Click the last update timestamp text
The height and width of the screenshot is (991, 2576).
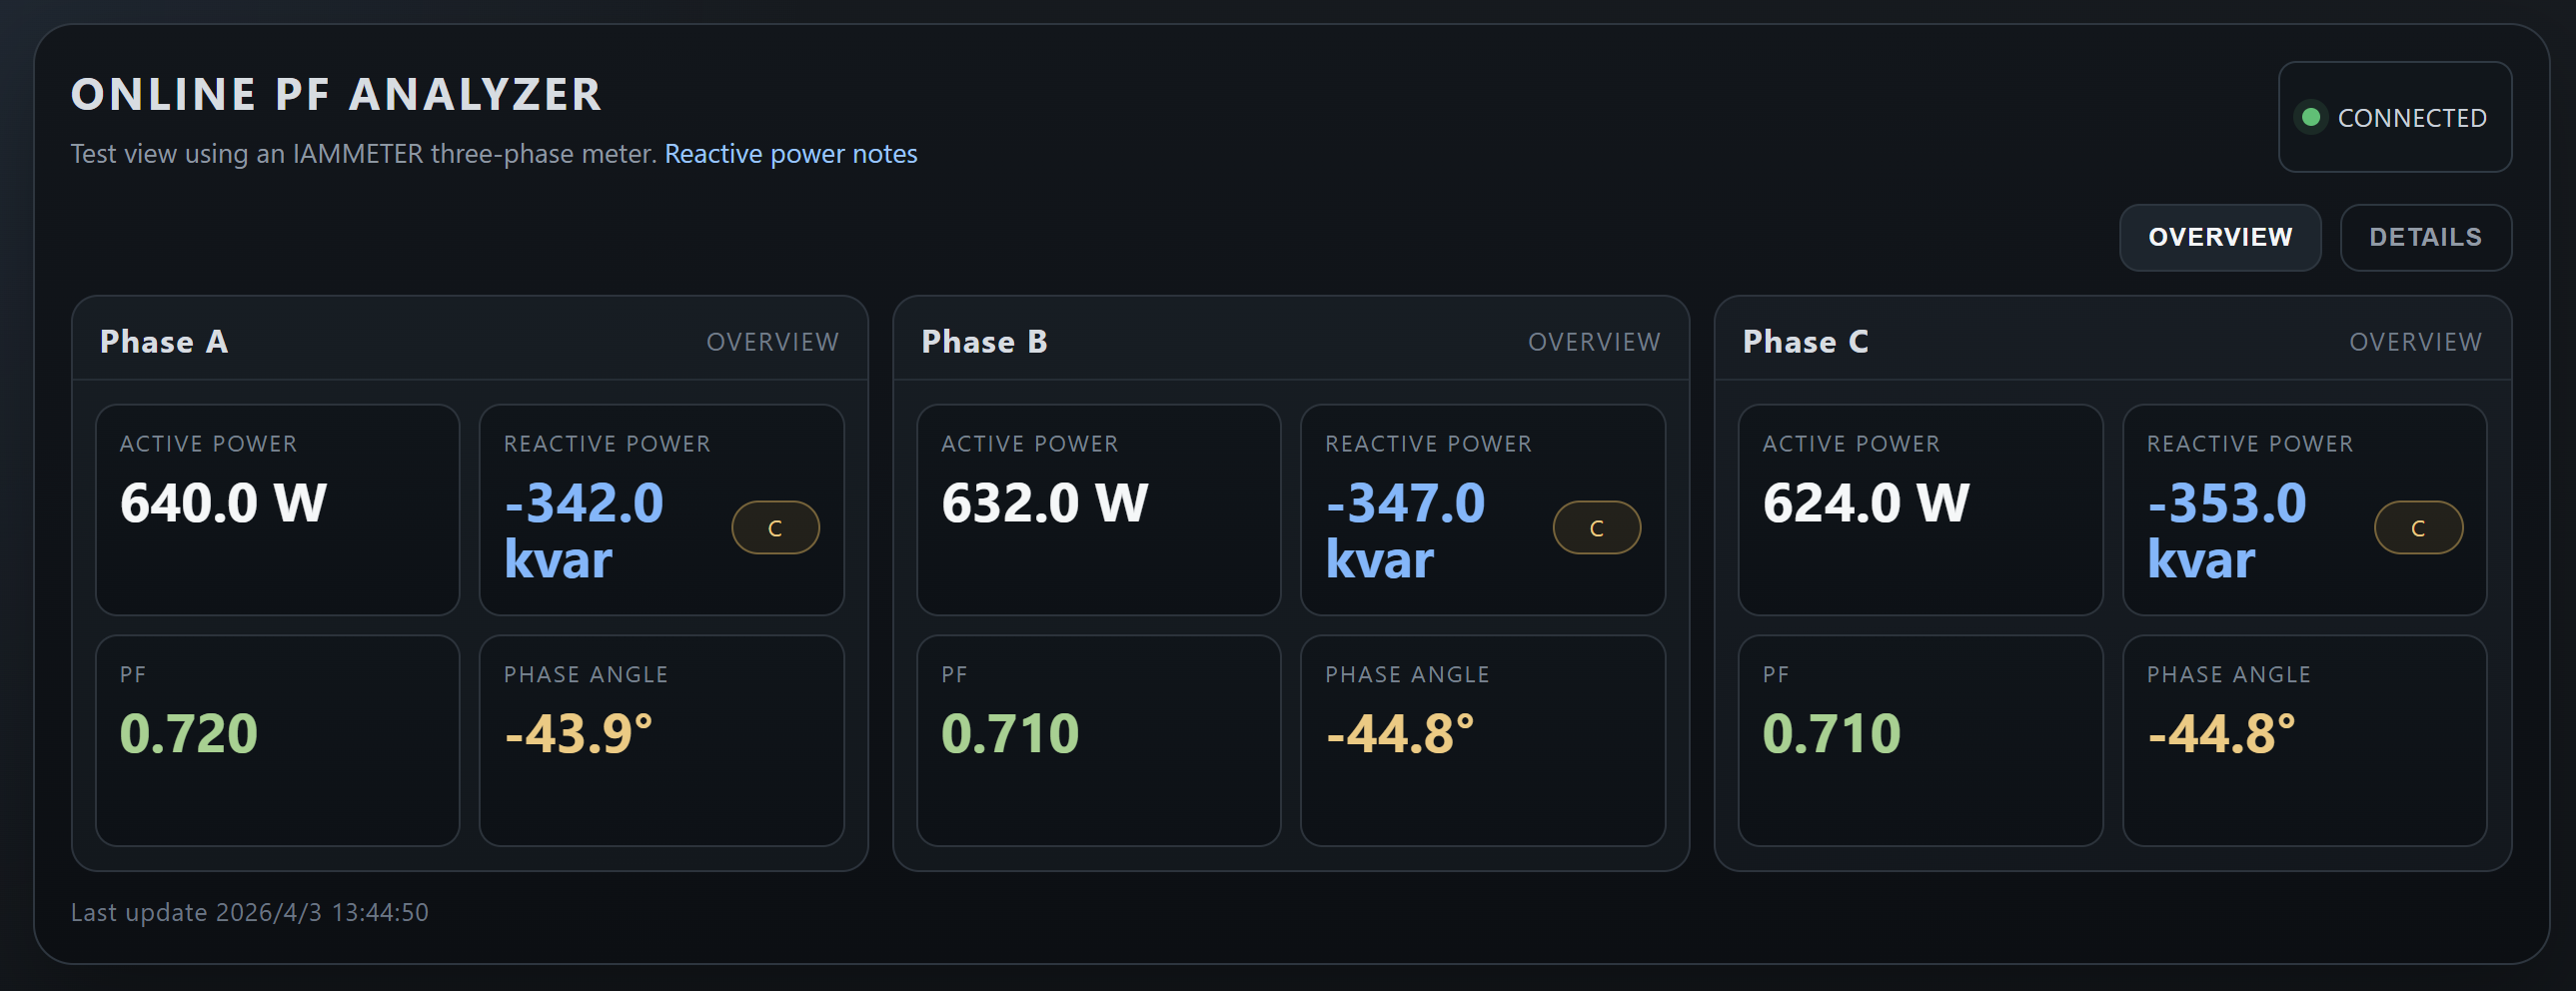click(x=249, y=912)
